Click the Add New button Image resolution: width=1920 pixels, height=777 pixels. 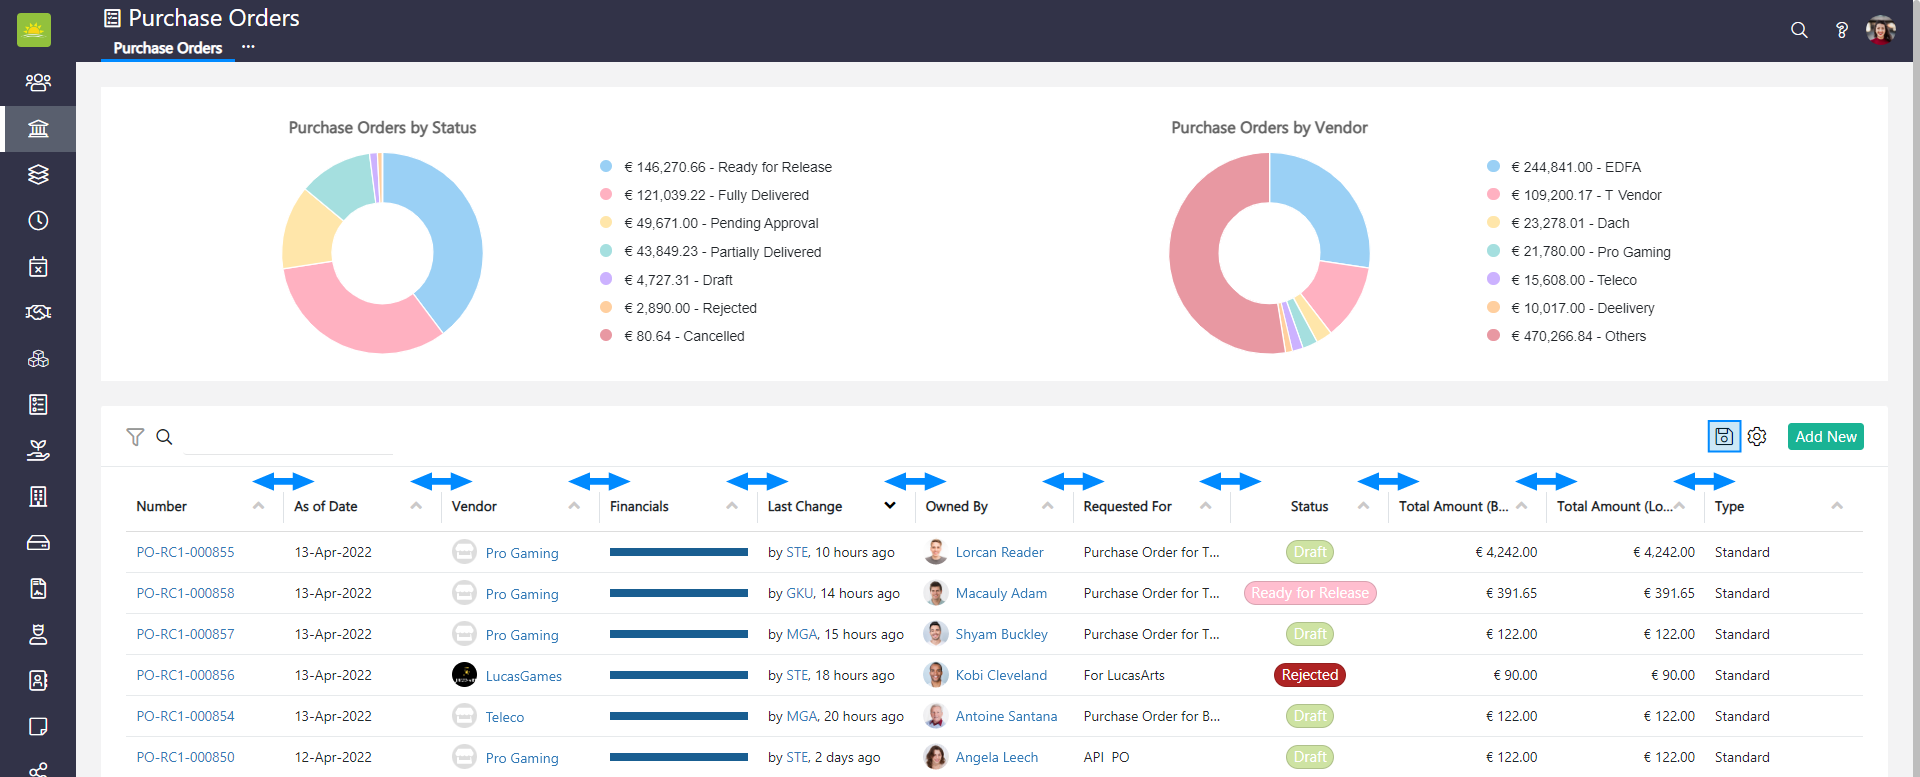pos(1825,437)
